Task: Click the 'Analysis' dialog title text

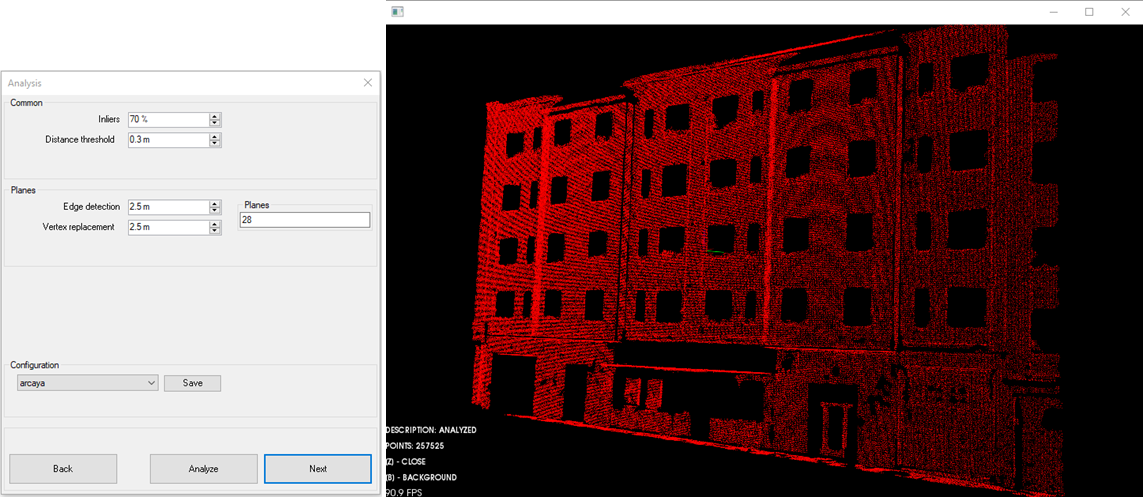Action: pos(23,84)
